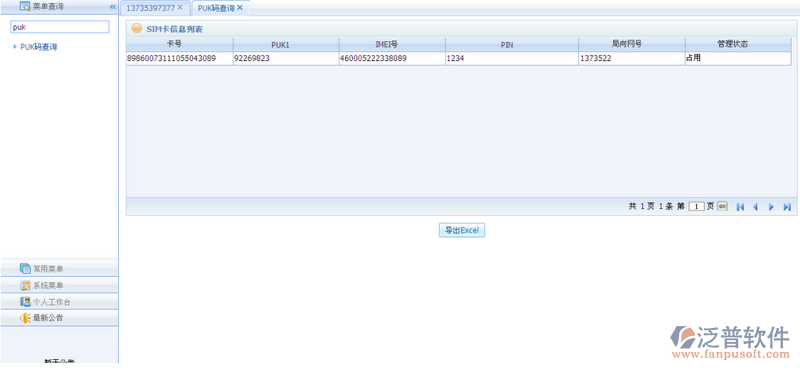Image resolution: width=800 pixels, height=370 pixels.
Task: Collapse the sidebar with the double chevron
Action: pyautogui.click(x=113, y=7)
